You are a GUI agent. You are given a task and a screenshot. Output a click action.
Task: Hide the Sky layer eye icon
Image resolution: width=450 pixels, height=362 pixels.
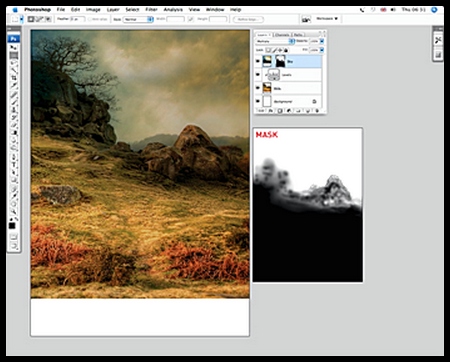click(258, 61)
